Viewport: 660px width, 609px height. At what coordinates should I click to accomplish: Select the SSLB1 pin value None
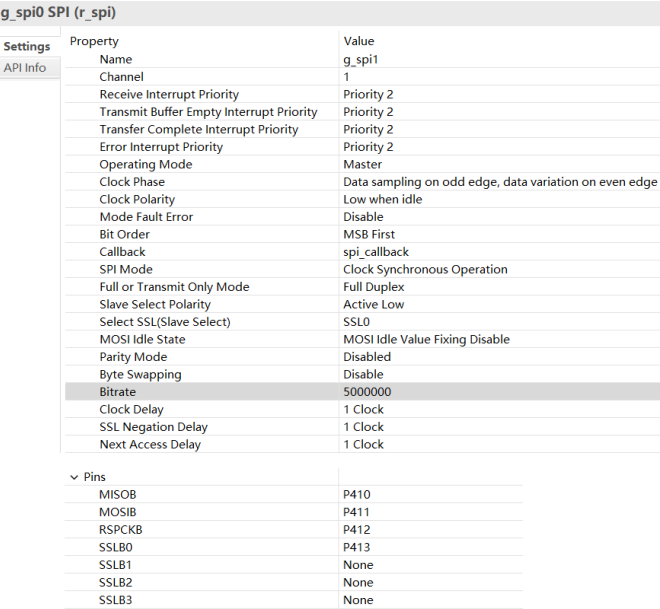coord(358,565)
